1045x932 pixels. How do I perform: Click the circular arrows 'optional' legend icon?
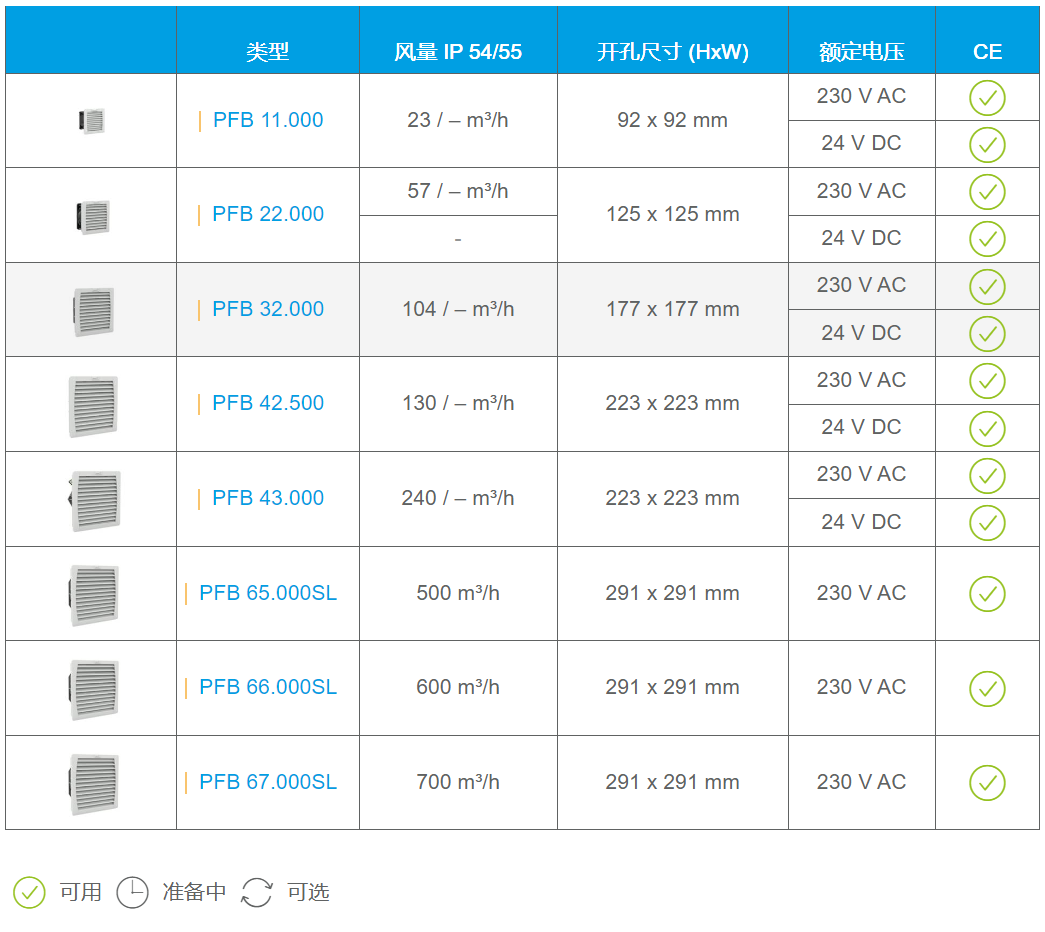[257, 892]
